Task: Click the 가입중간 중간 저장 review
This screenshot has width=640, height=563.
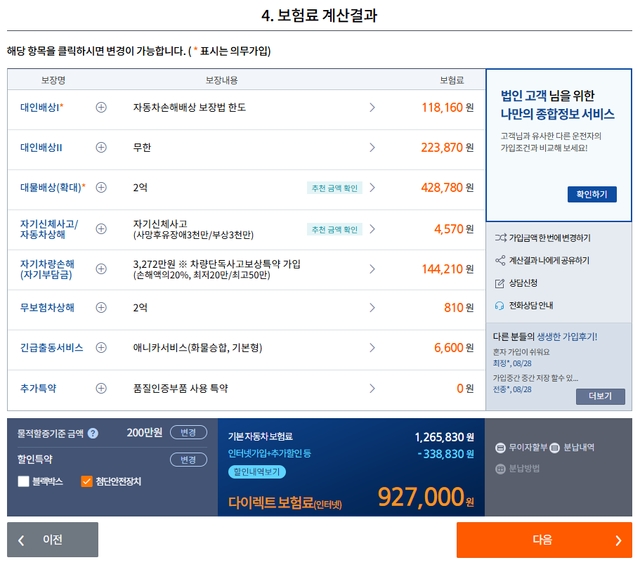Action: pyautogui.click(x=535, y=378)
